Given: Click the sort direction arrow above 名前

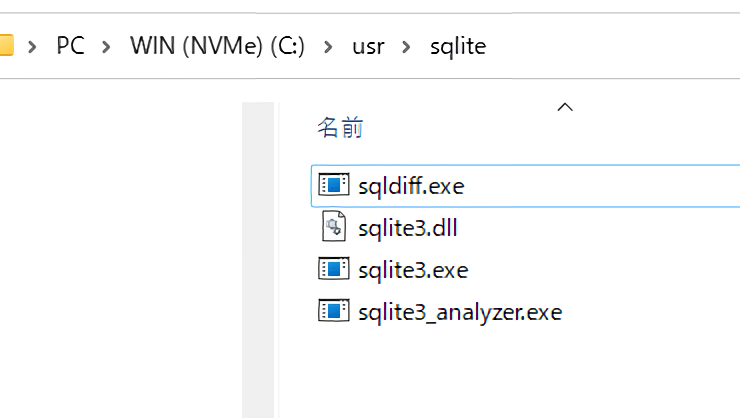Looking at the screenshot, I should (x=565, y=106).
